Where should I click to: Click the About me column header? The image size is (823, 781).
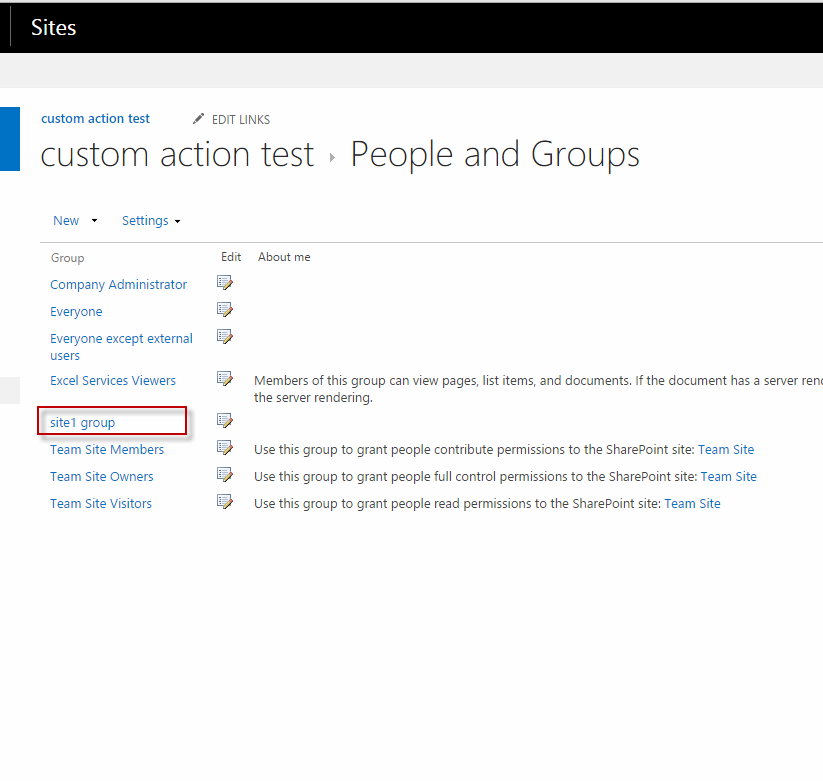[284, 257]
